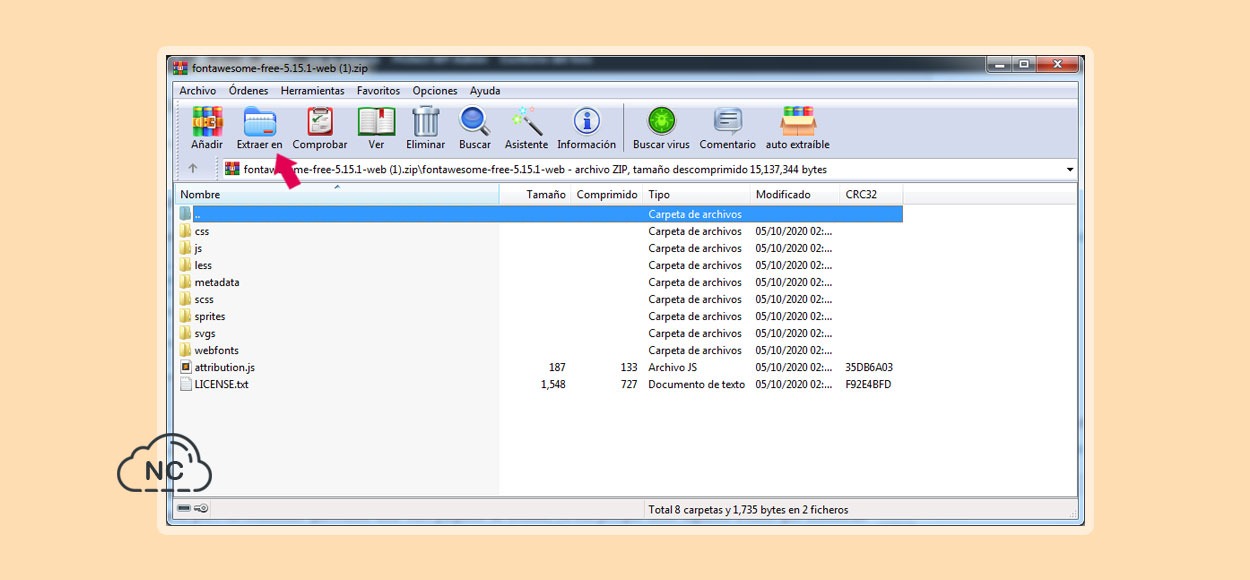This screenshot has height=580, width=1250.
Task: Click the LICENSE.txt file icon
Action: pos(186,384)
